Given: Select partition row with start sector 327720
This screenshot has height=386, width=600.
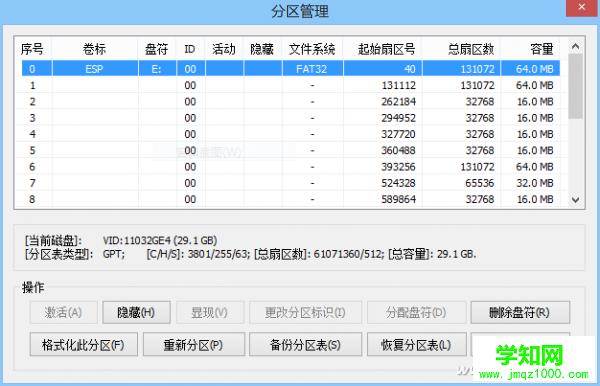Looking at the screenshot, I should pos(288,134).
